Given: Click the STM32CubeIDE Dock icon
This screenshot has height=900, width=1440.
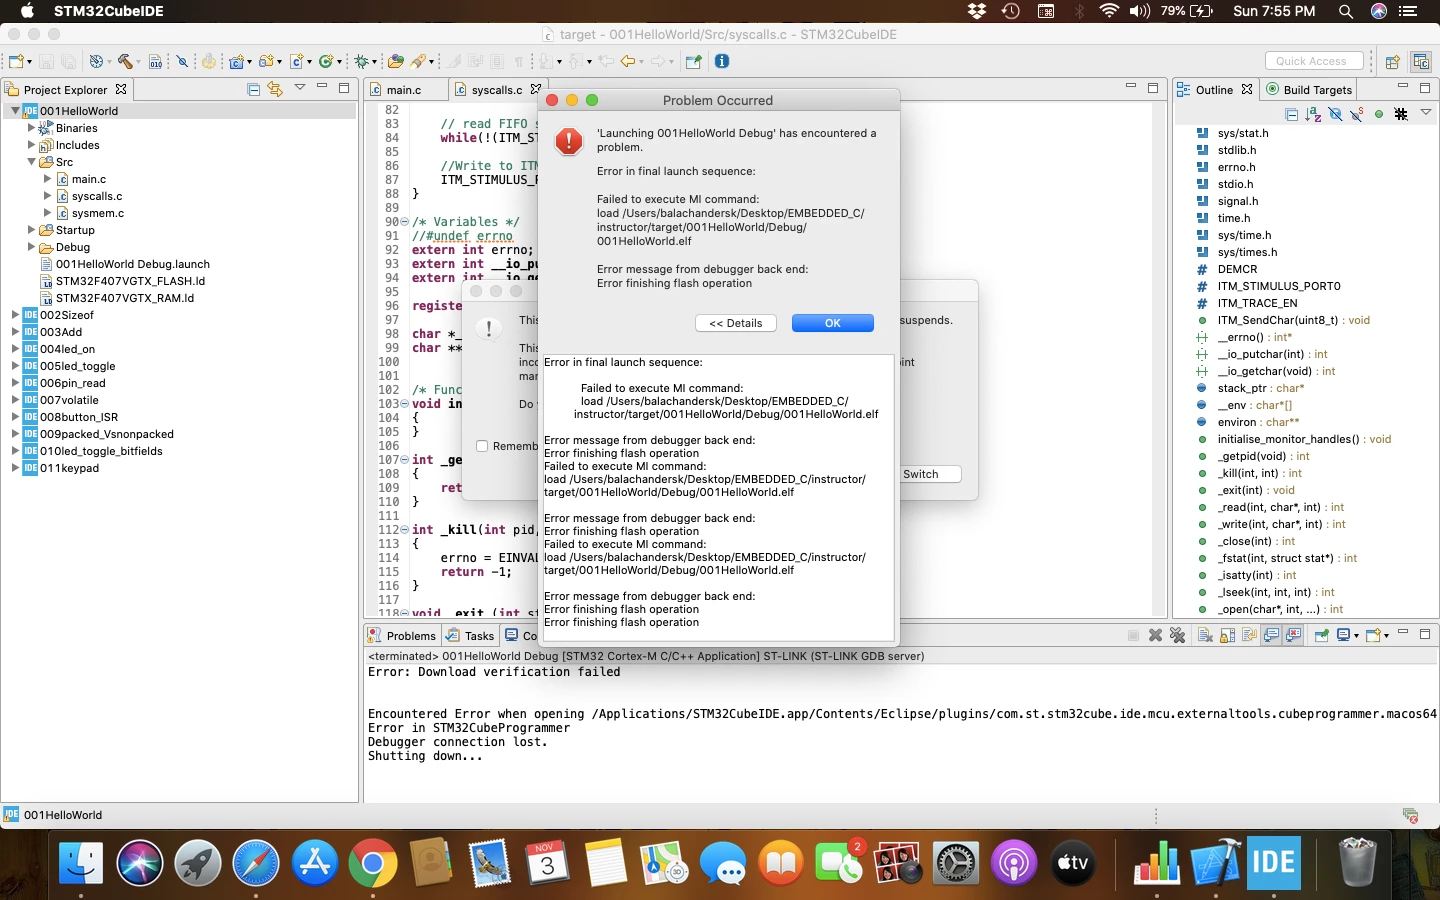Looking at the screenshot, I should [x=1273, y=863].
